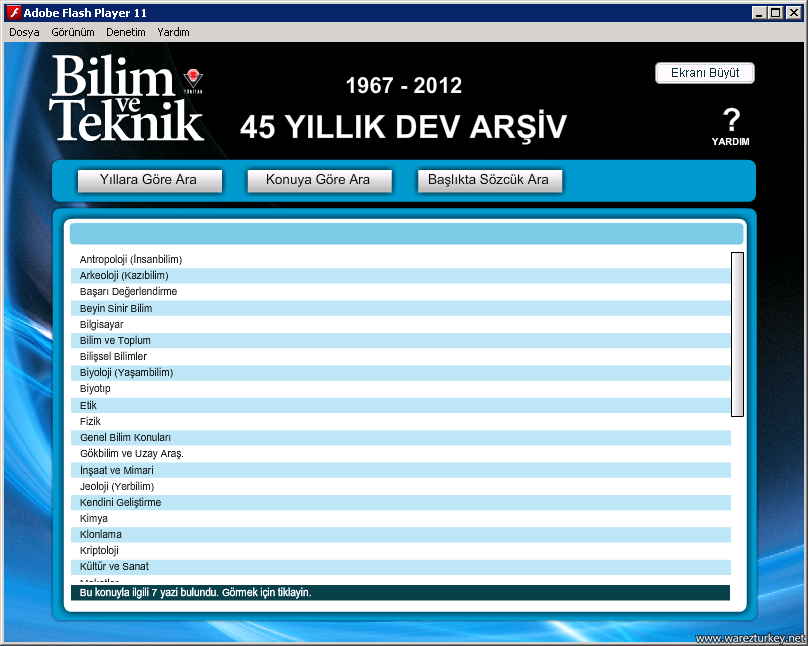Select Bilişsel Bilimler topic

pos(401,356)
